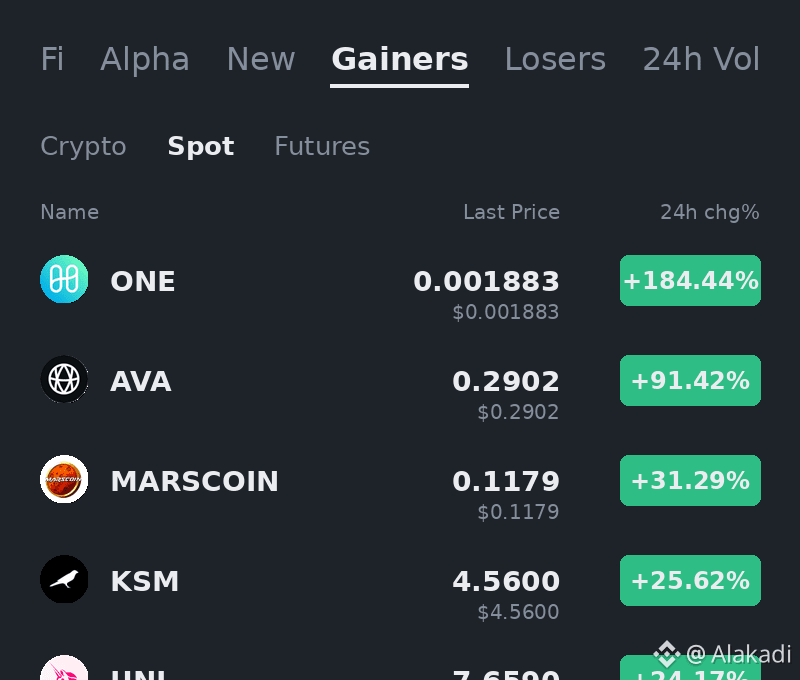Click the Binance logo beside Alakadi

click(x=667, y=653)
